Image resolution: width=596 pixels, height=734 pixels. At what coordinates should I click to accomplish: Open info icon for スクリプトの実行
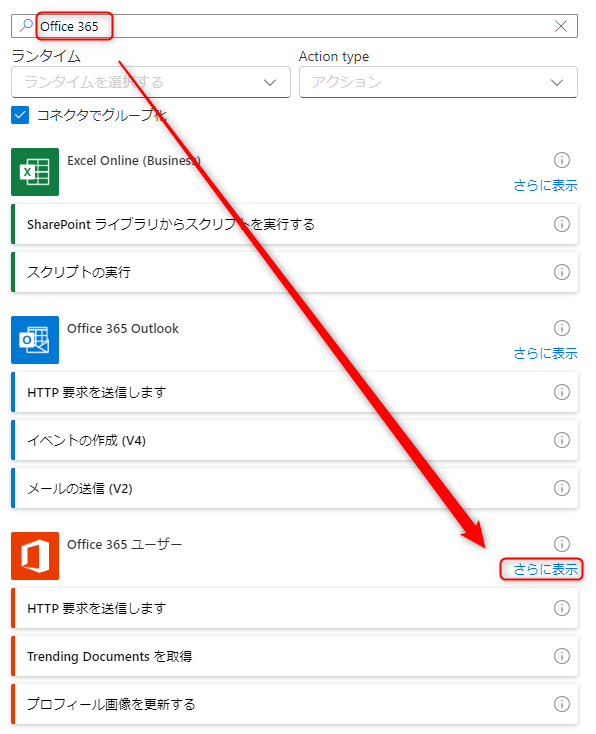(561, 272)
